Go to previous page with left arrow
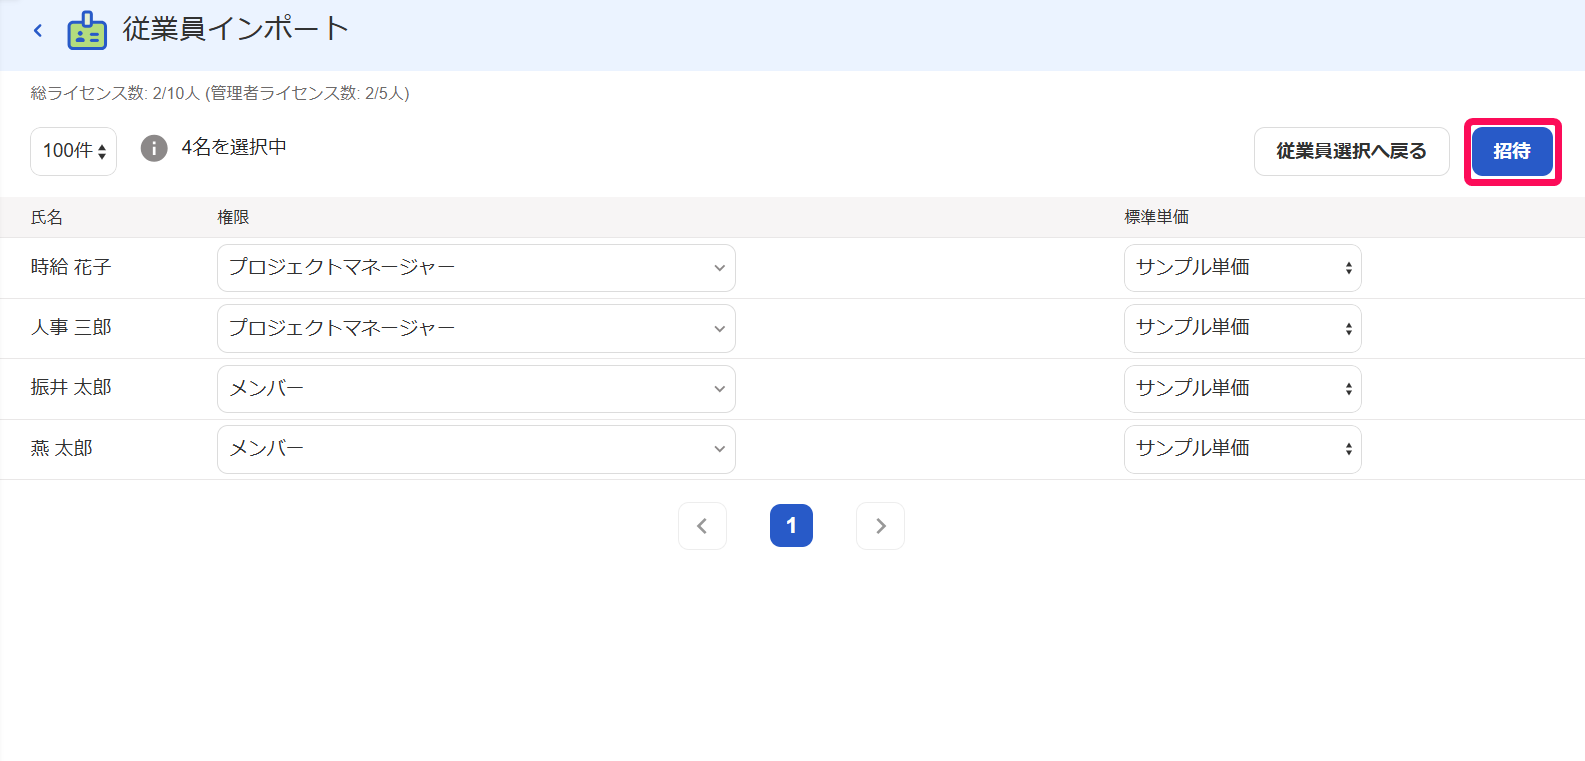This screenshot has width=1585, height=761. pos(702,526)
